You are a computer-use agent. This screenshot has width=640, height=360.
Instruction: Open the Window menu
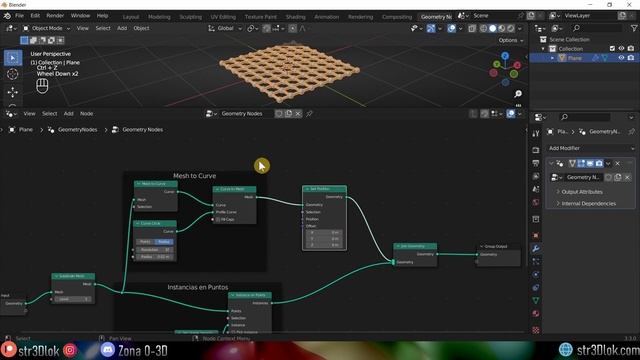tap(80, 16)
